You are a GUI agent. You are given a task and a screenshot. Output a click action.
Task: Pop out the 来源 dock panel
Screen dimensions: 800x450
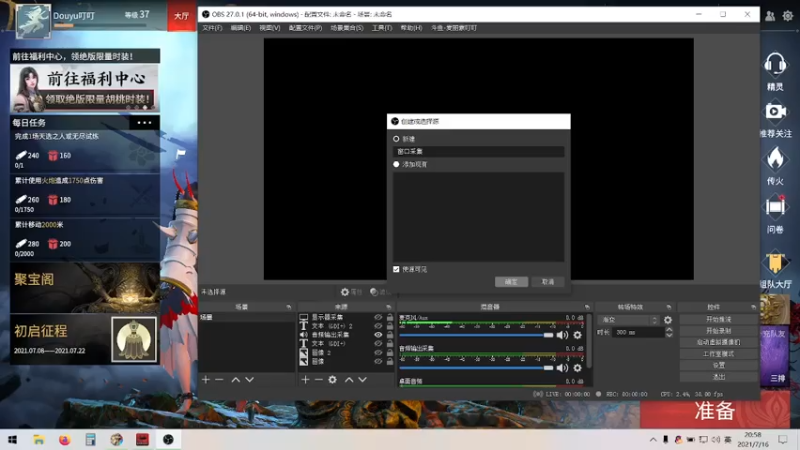coord(389,307)
